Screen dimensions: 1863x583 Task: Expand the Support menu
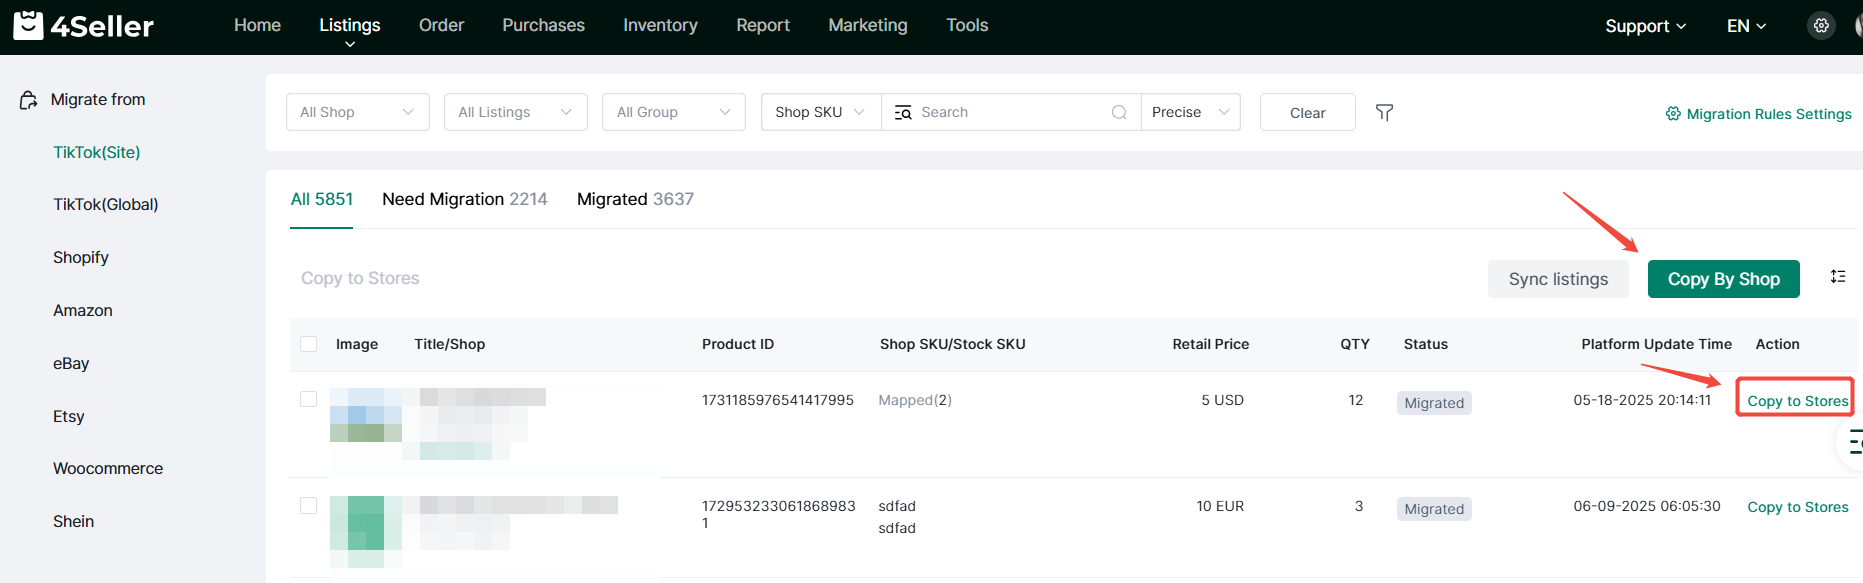pos(1645,26)
